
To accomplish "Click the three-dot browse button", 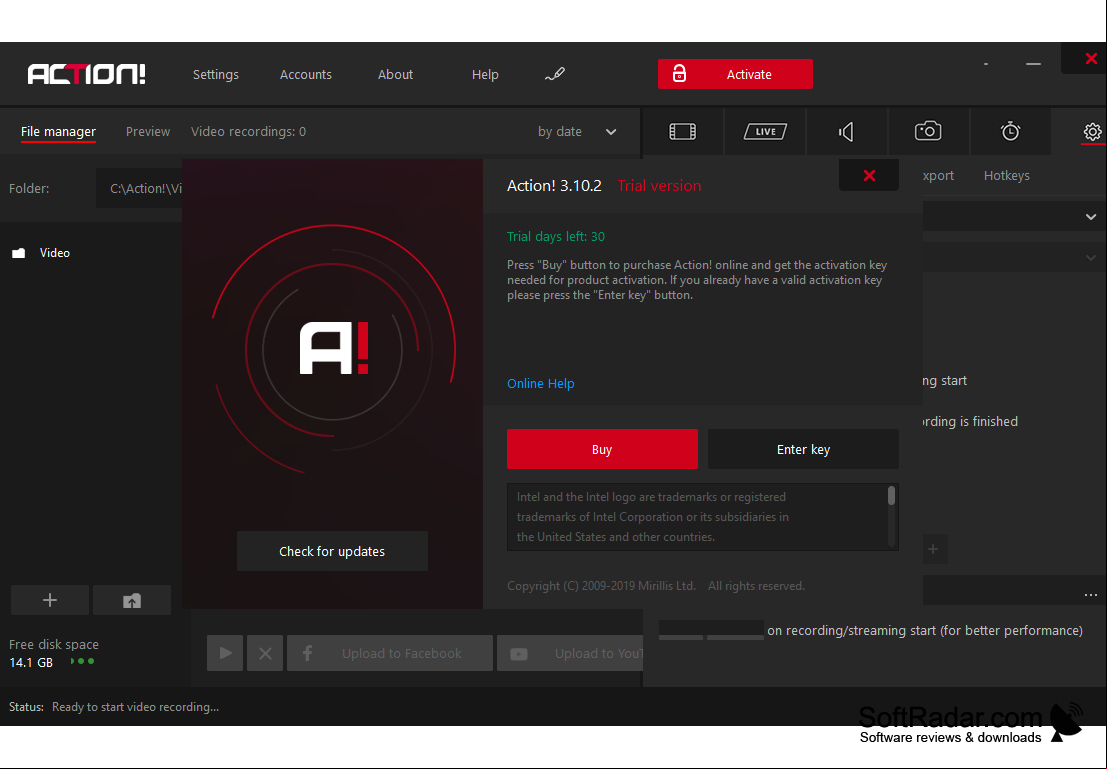I will click(1091, 595).
